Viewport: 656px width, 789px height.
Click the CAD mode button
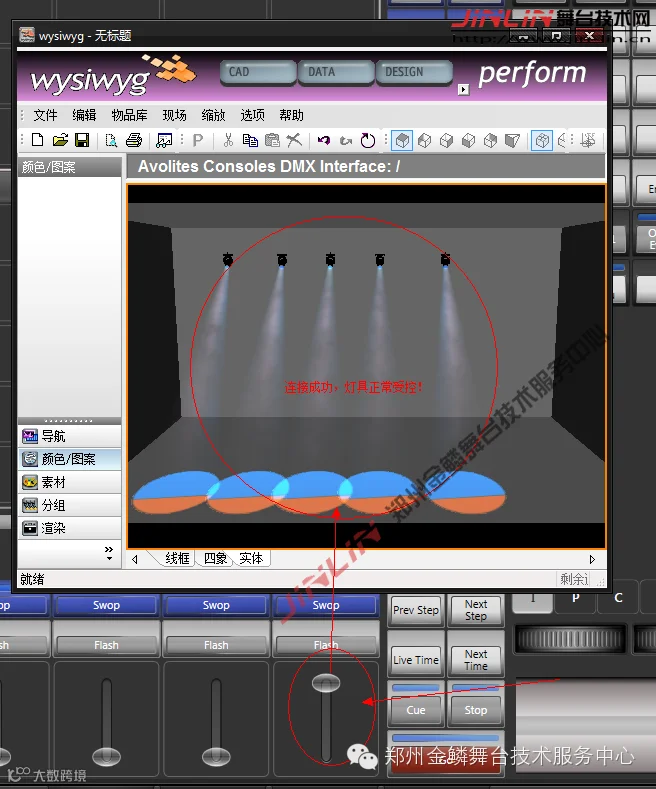(x=258, y=72)
